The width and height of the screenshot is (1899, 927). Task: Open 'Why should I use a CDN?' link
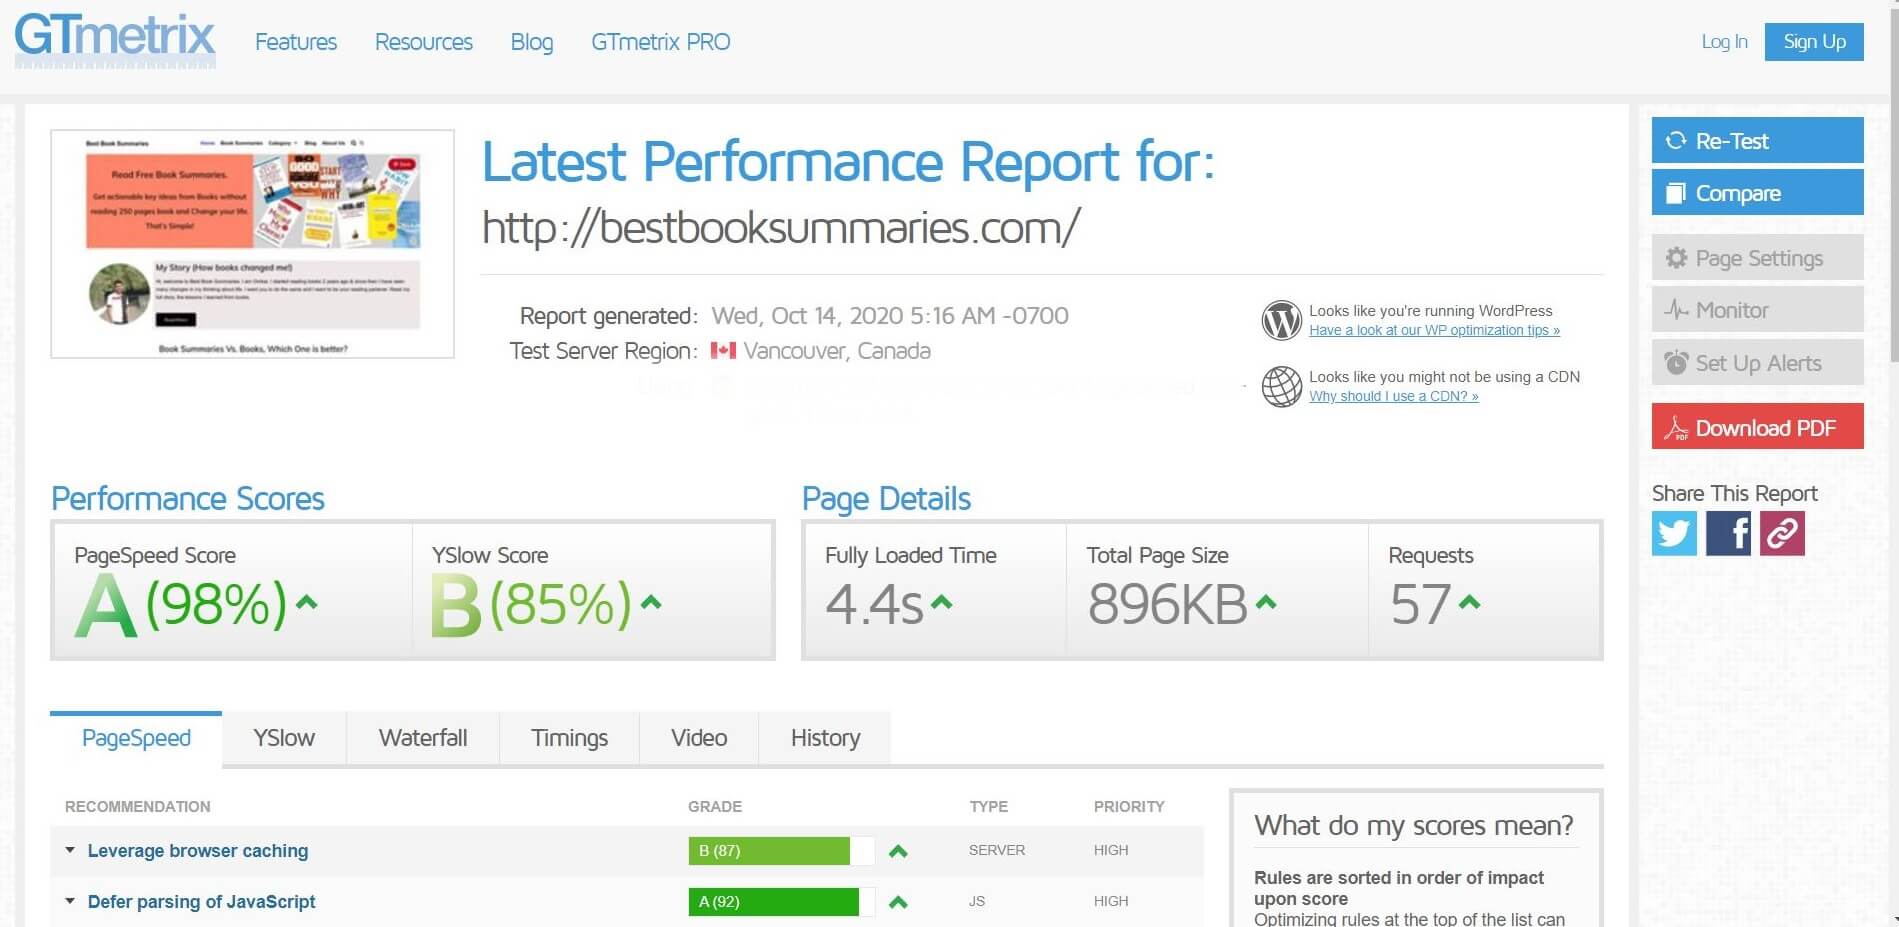click(x=1393, y=397)
